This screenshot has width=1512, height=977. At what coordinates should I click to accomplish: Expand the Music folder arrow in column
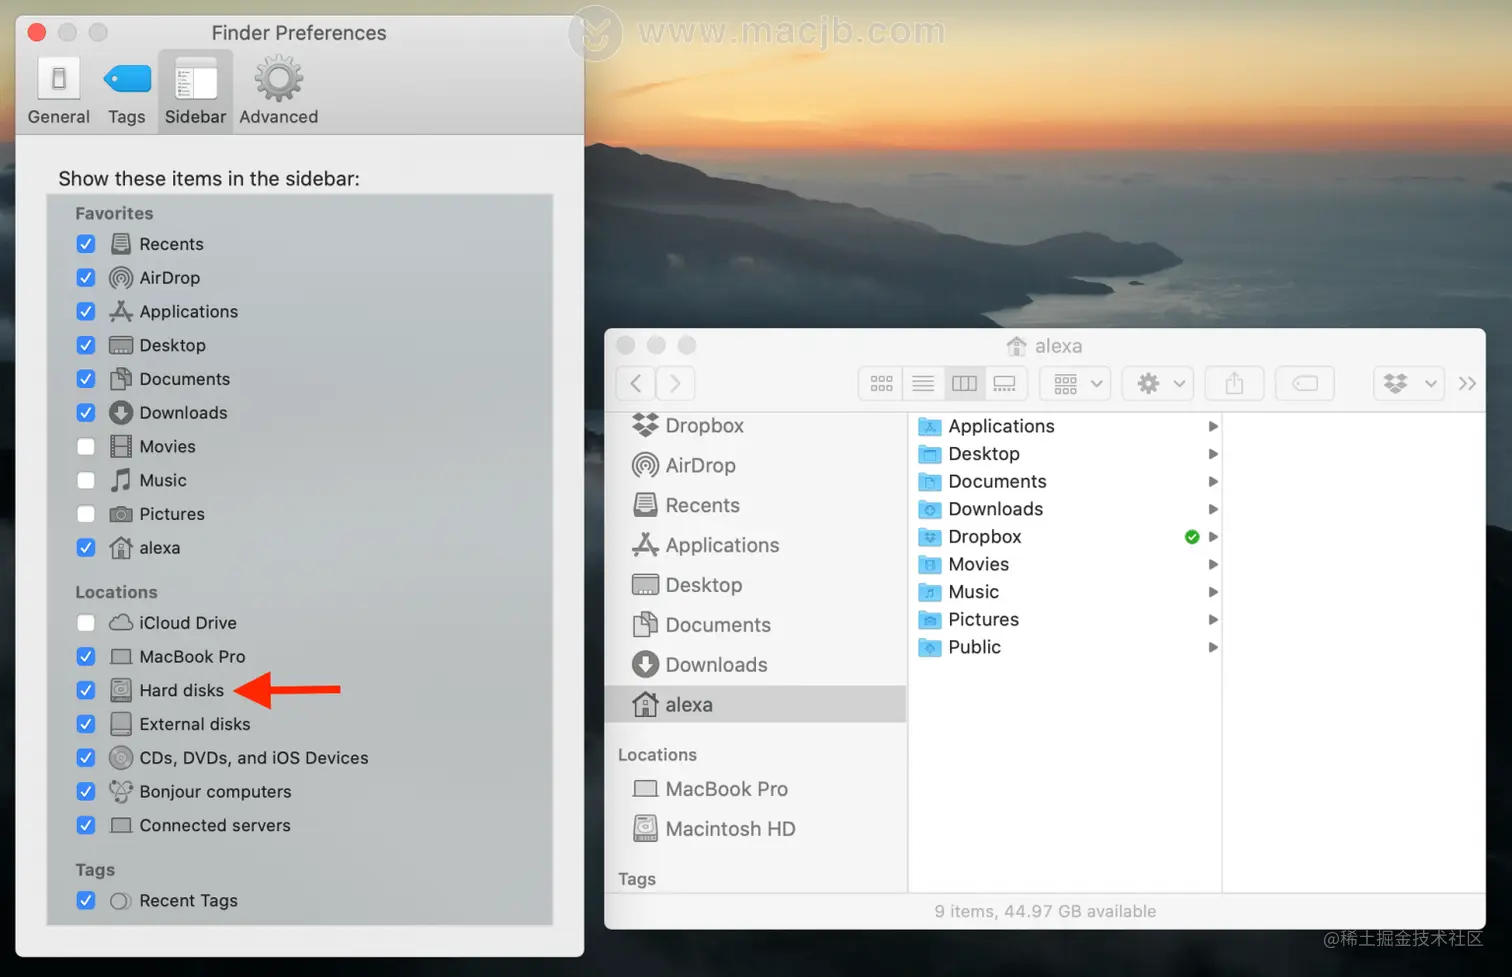point(1212,593)
